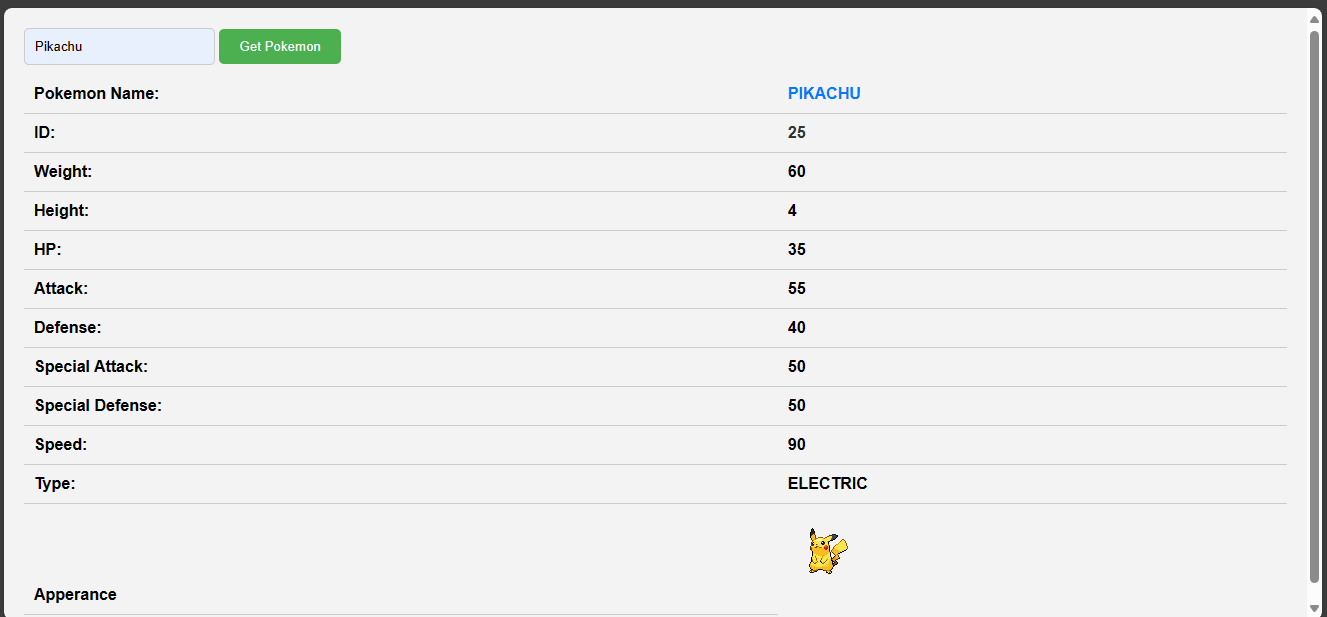1327x617 pixels.
Task: Select the ID value 25
Action: coord(797,132)
